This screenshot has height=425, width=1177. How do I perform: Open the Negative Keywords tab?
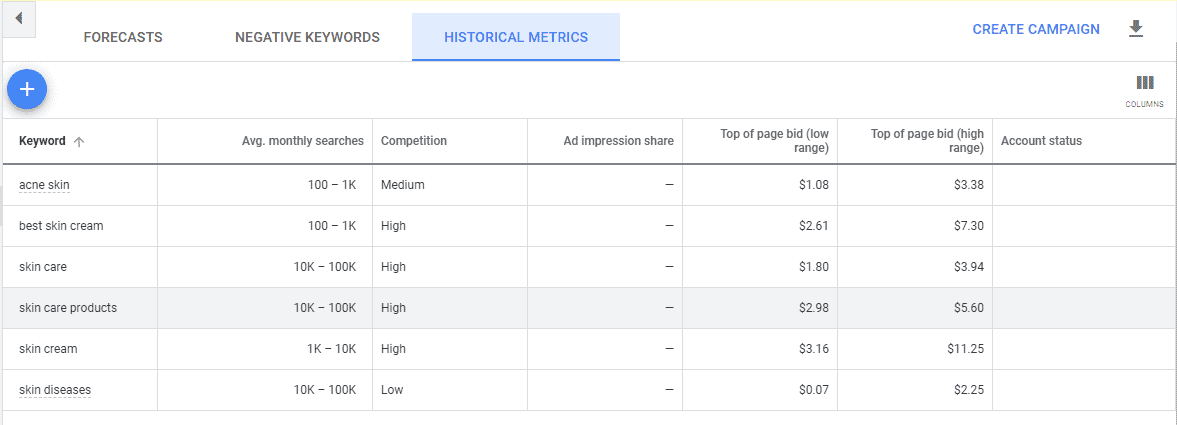tap(307, 38)
